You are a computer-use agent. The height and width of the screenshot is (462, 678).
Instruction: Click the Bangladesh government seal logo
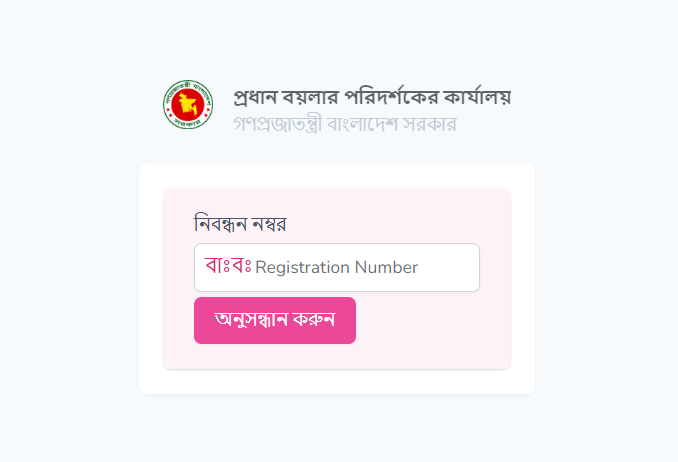tap(187, 105)
